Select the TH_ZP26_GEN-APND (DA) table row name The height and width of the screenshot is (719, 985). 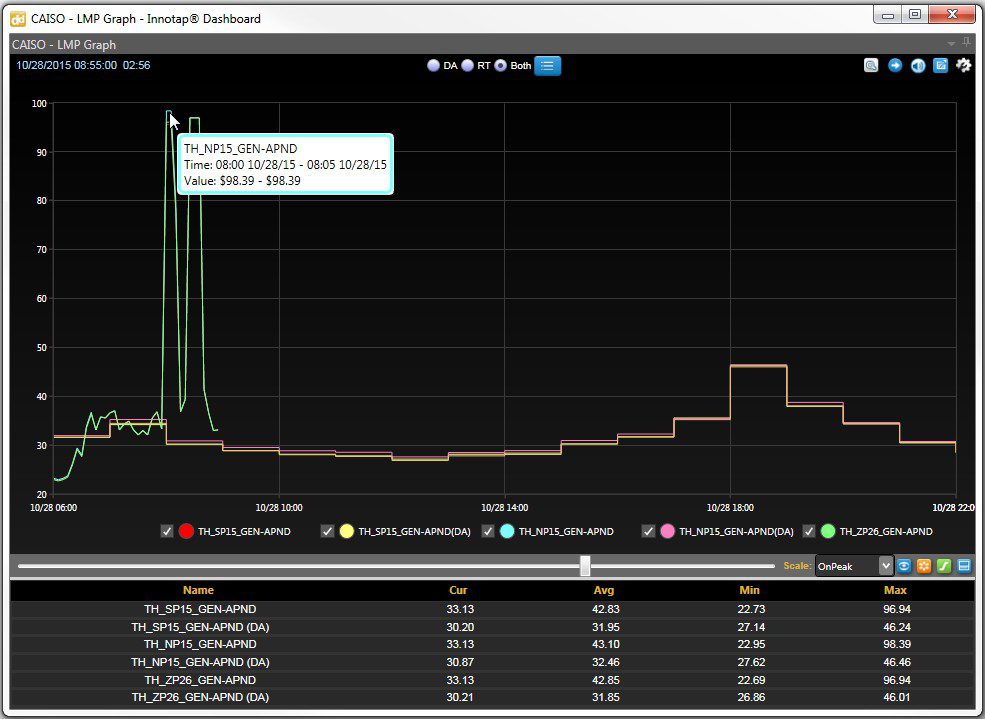click(x=200, y=697)
